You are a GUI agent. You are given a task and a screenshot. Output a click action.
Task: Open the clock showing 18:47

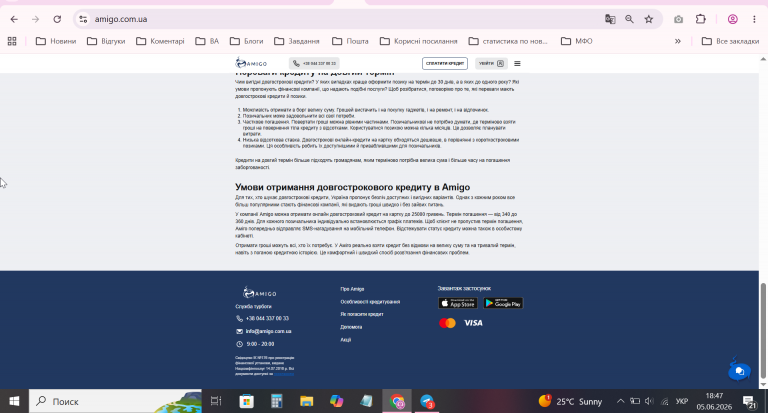714,401
